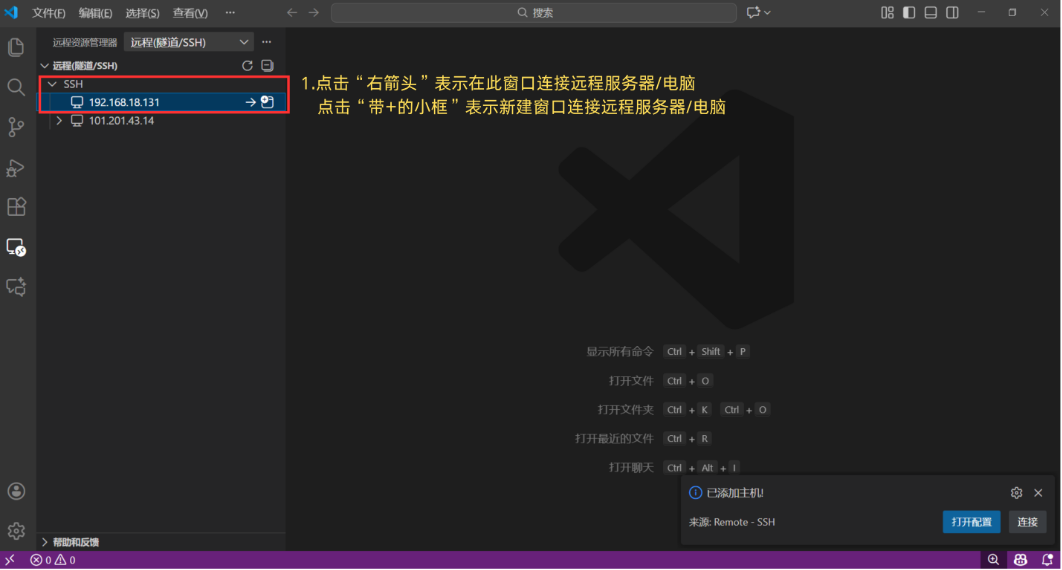
Task: Expand the help and feedback section
Action: coord(45,542)
